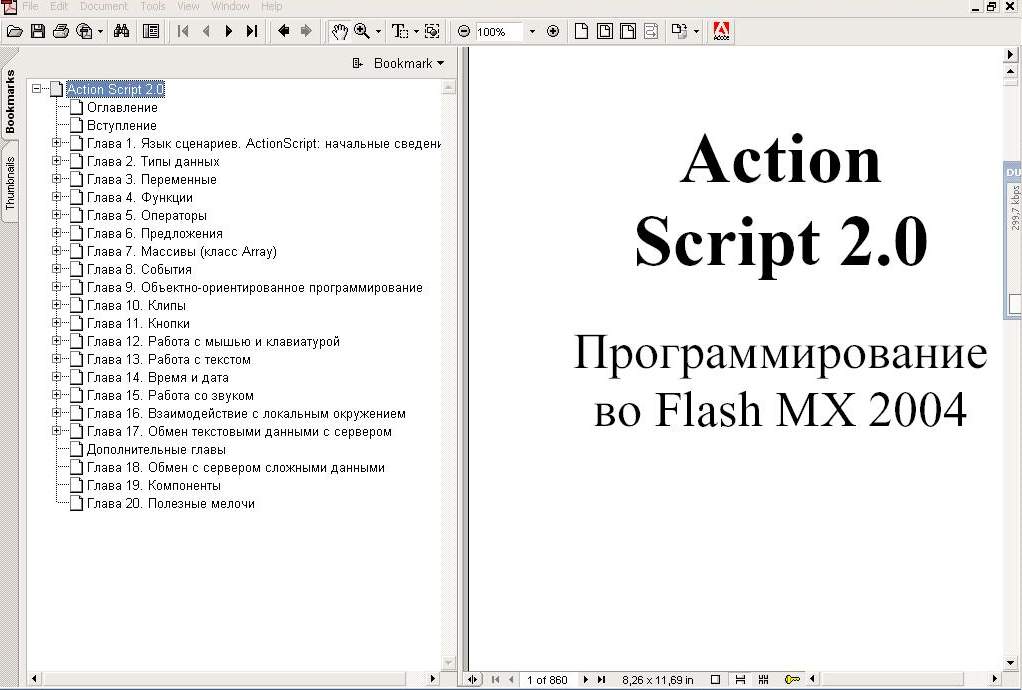Set view to Actual Size page icon
The width and height of the screenshot is (1022, 690).
tap(581, 31)
